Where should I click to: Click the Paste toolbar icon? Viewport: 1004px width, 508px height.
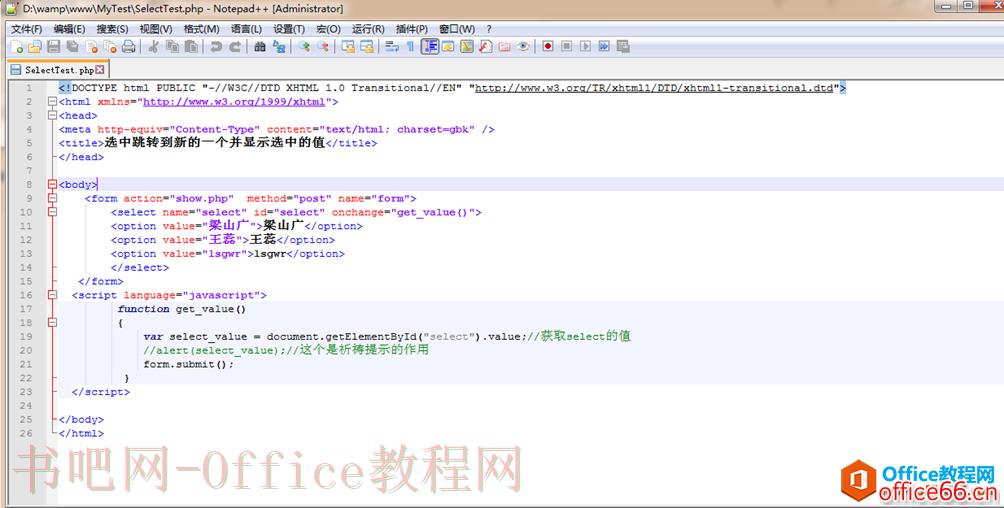(x=191, y=46)
